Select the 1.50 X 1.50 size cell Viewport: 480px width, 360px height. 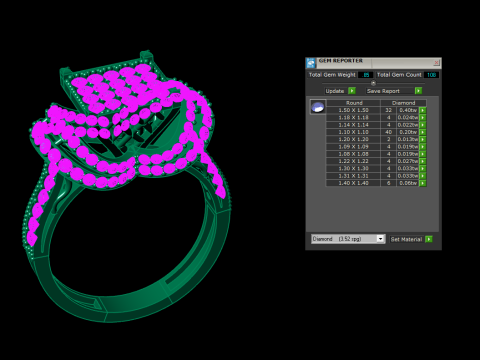coord(353,110)
